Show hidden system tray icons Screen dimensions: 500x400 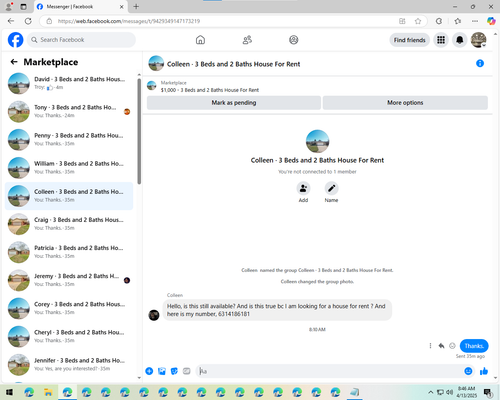[x=431, y=392]
